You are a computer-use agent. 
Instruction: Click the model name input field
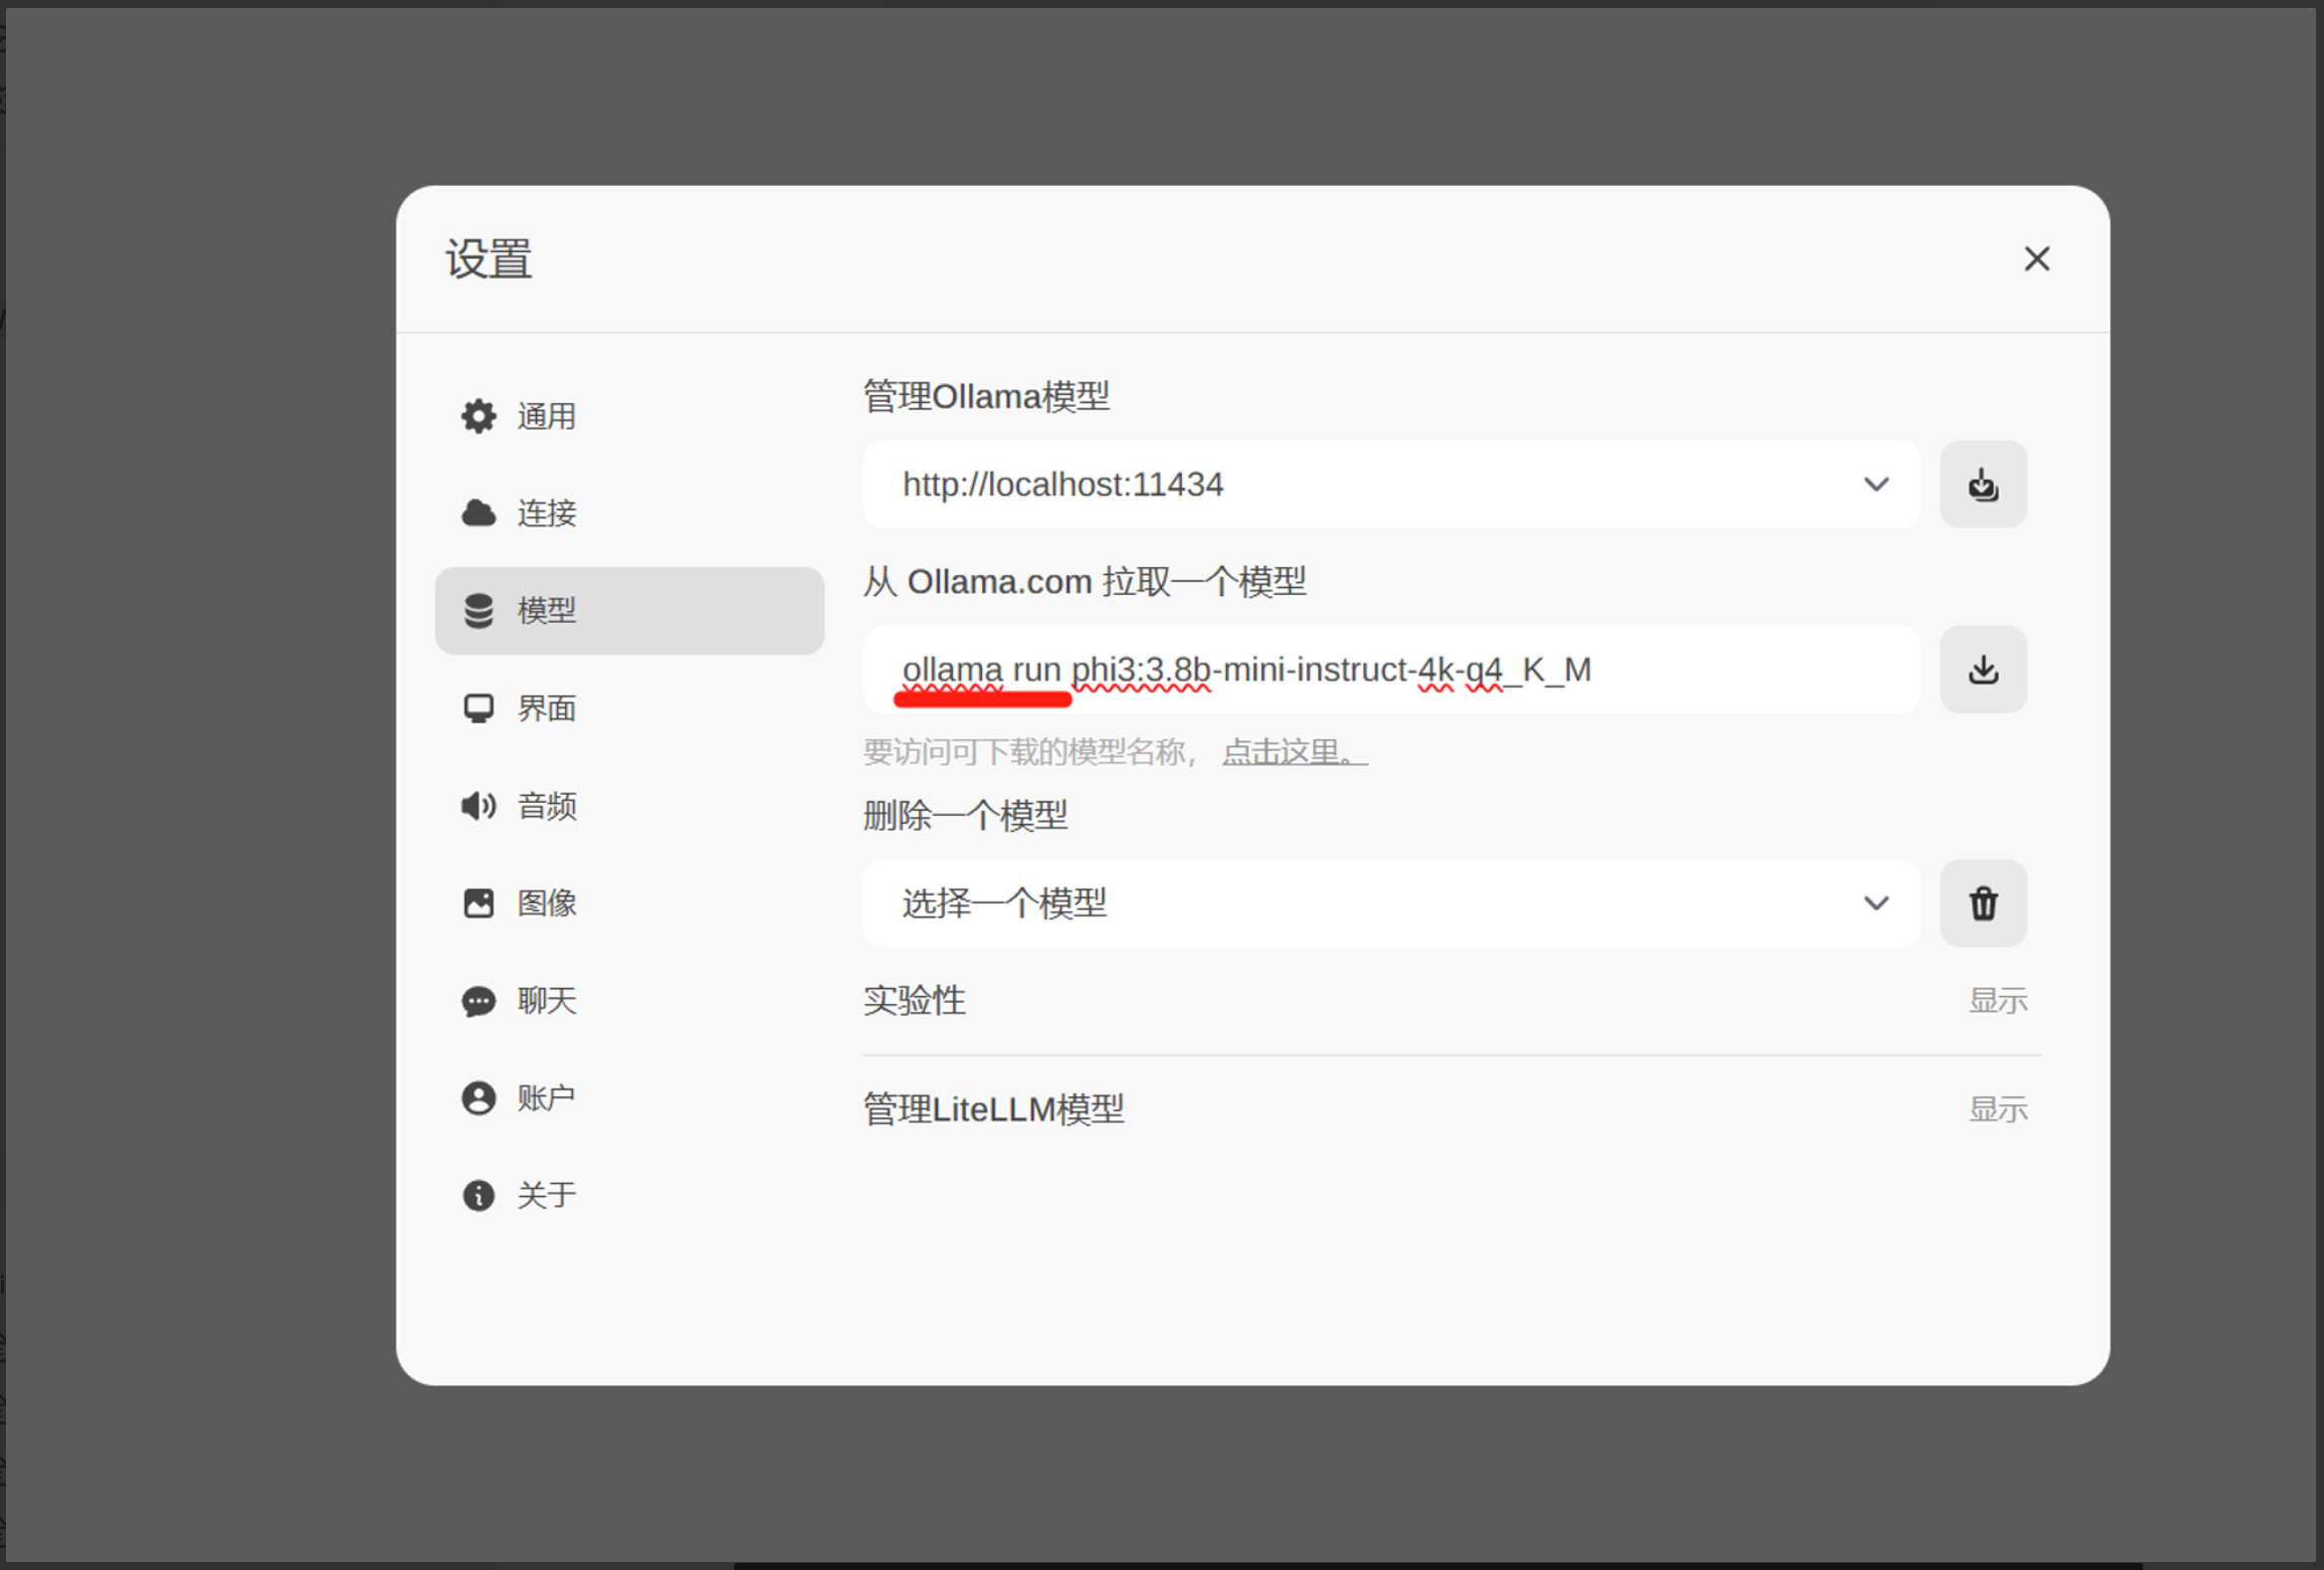1390,670
